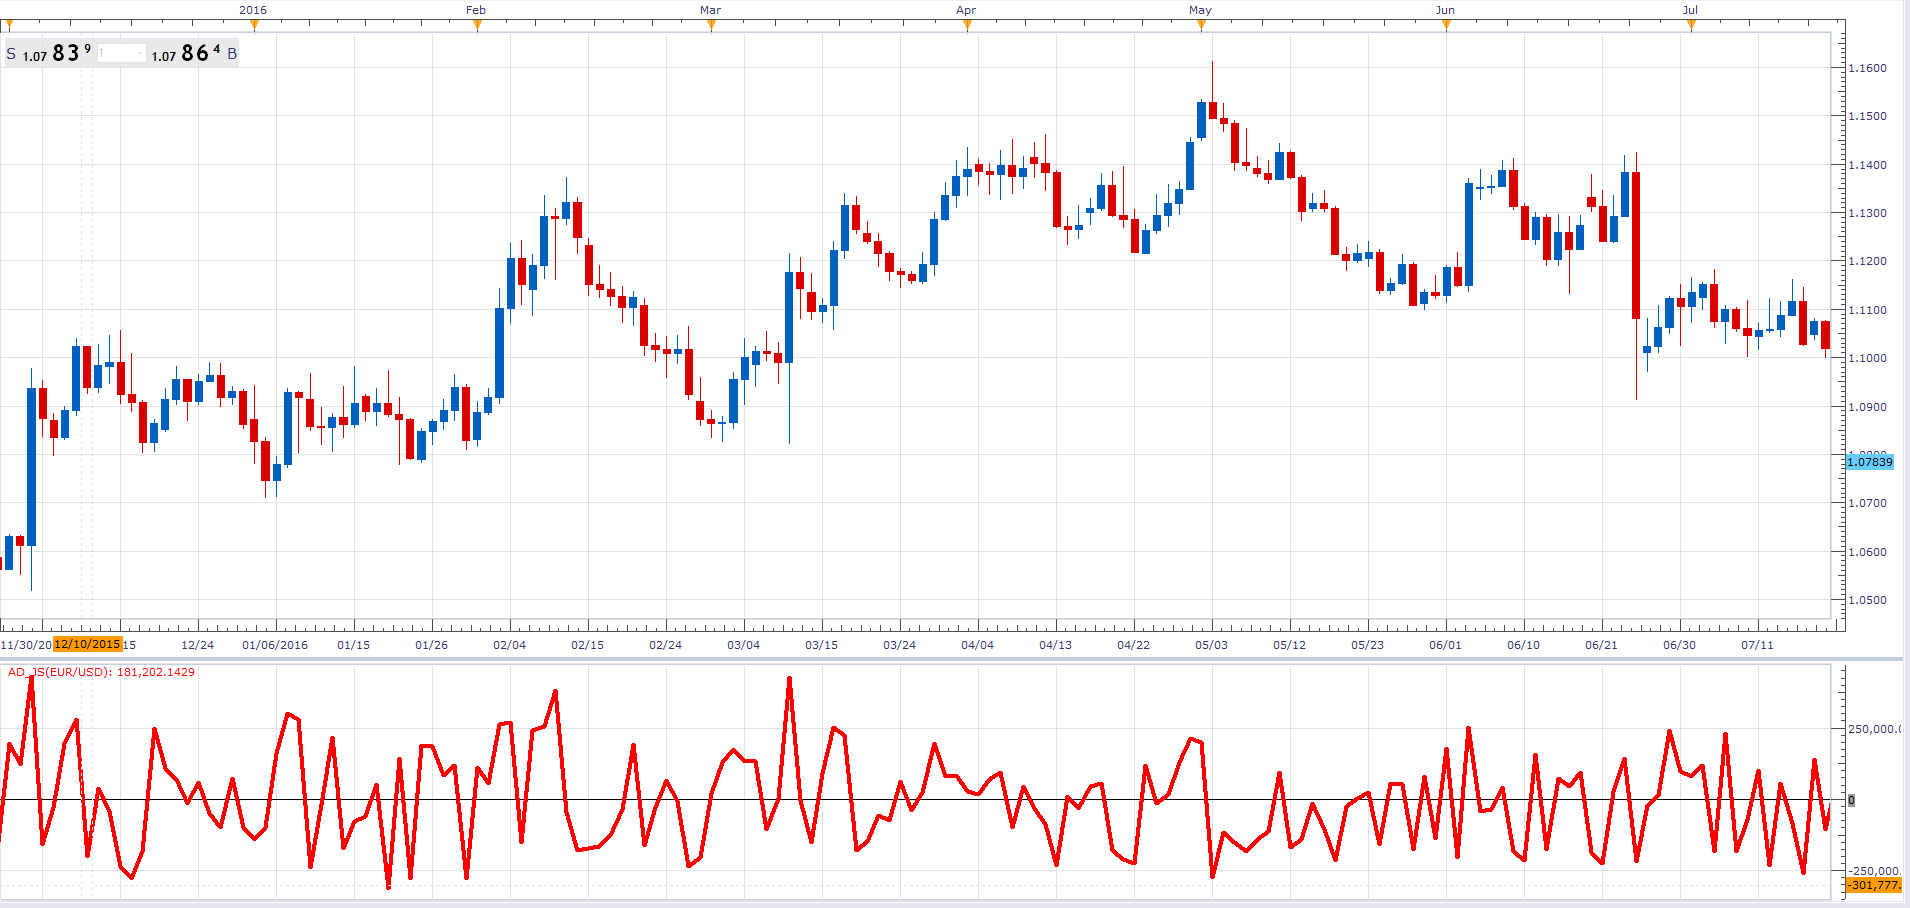This screenshot has height=908, width=1910.
Task: Click the 02/04 date axis label
Action: [509, 645]
